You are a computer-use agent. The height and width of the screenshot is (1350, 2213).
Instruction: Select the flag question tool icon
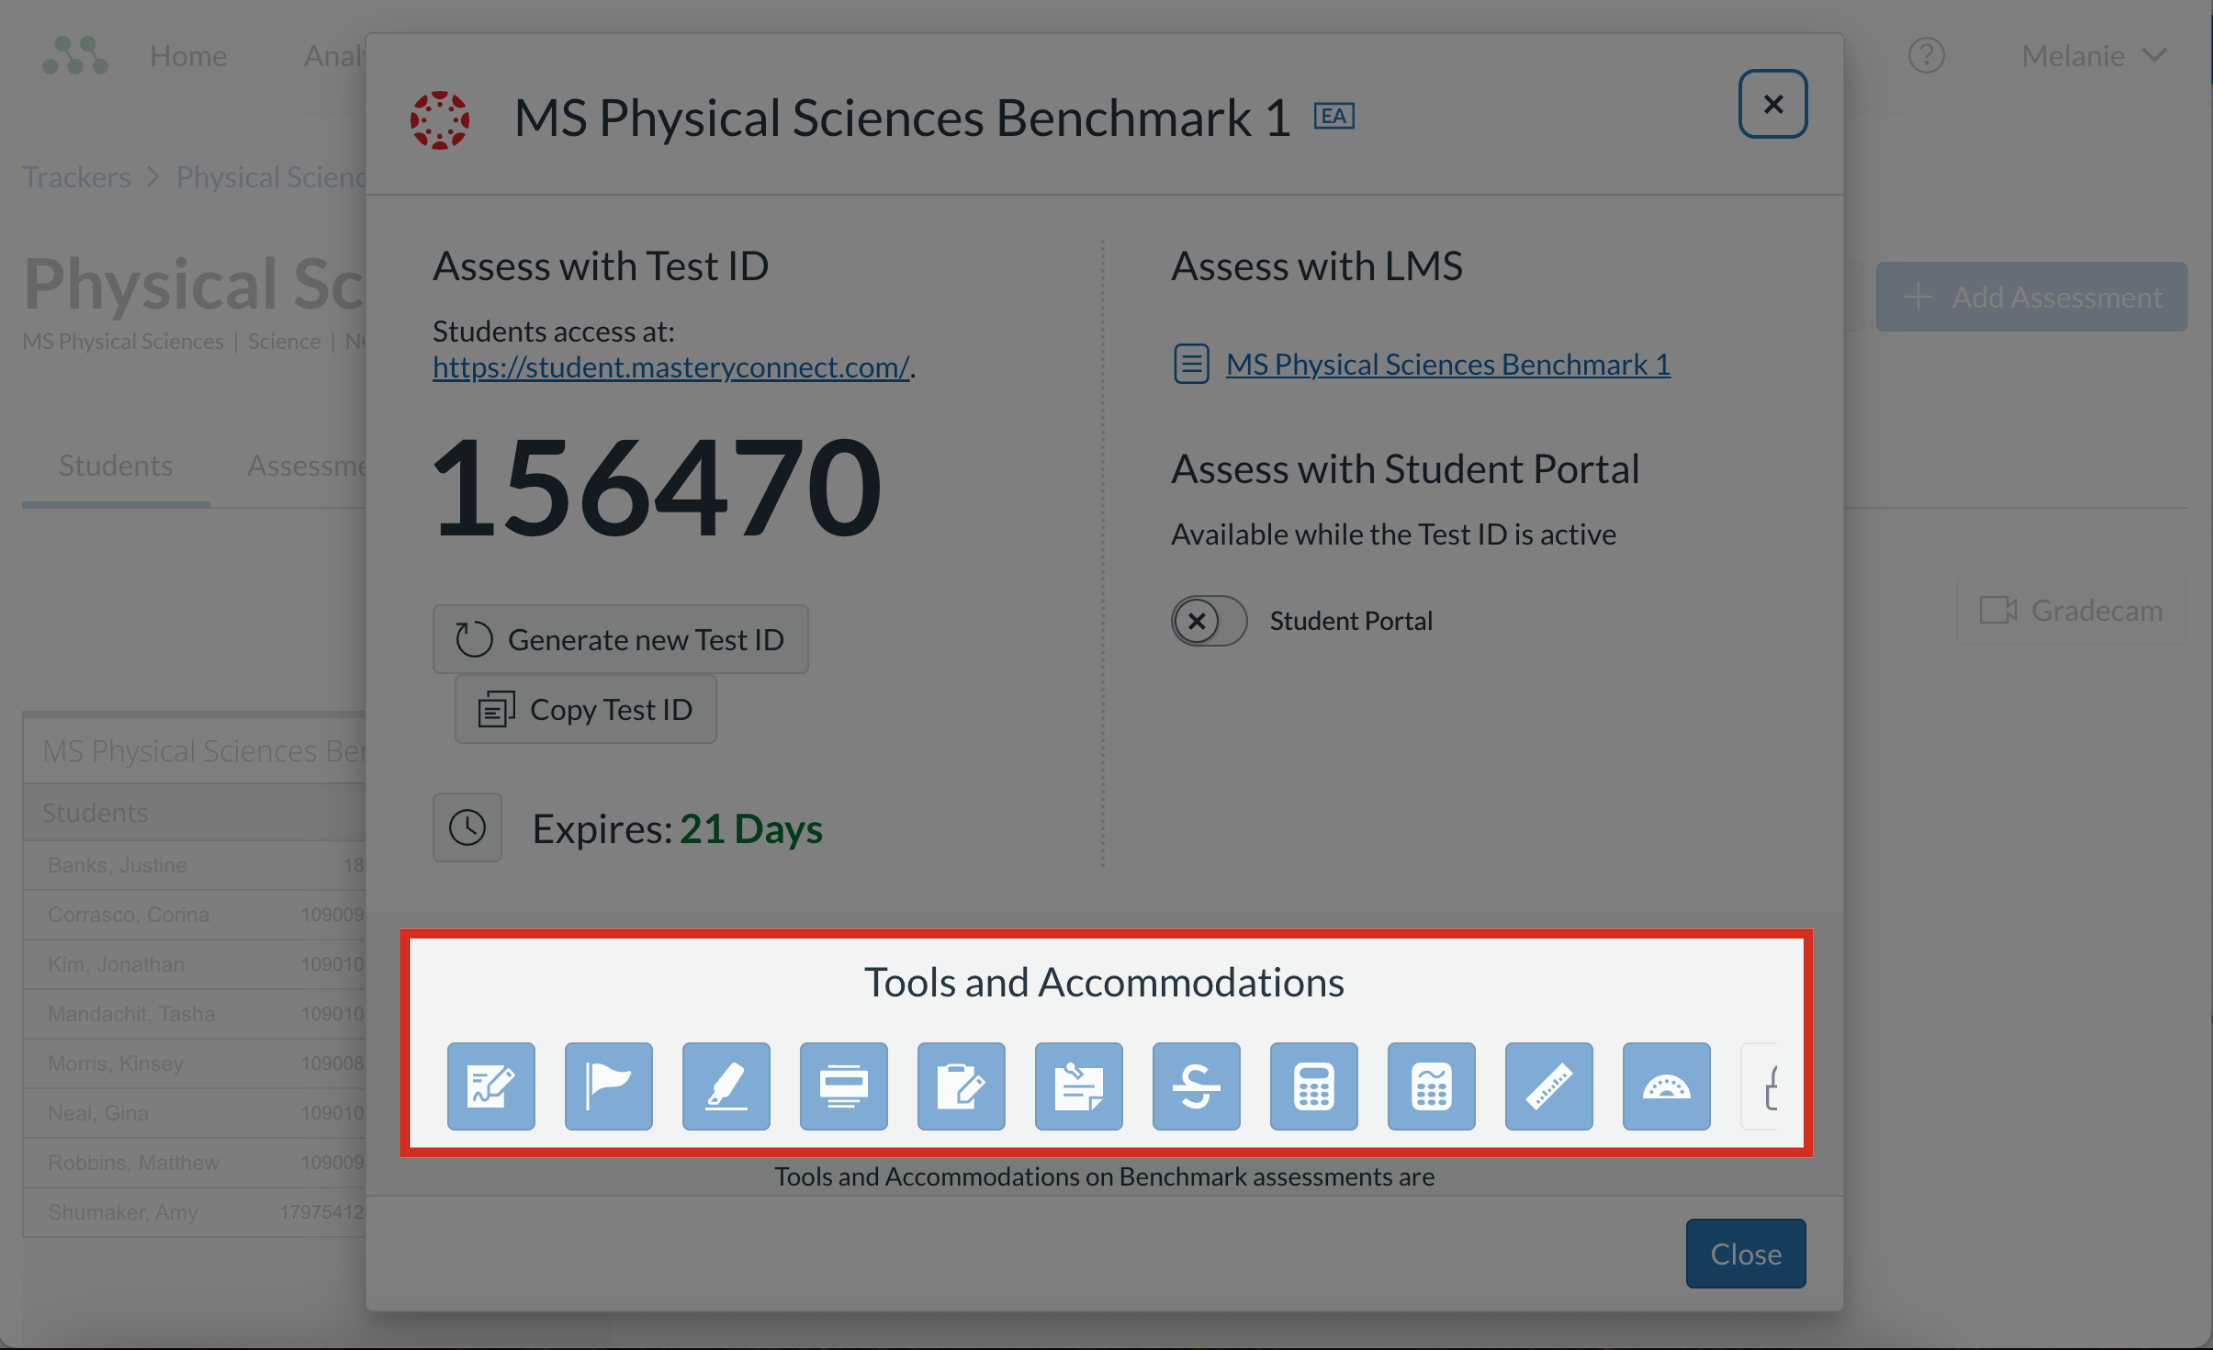[608, 1086]
